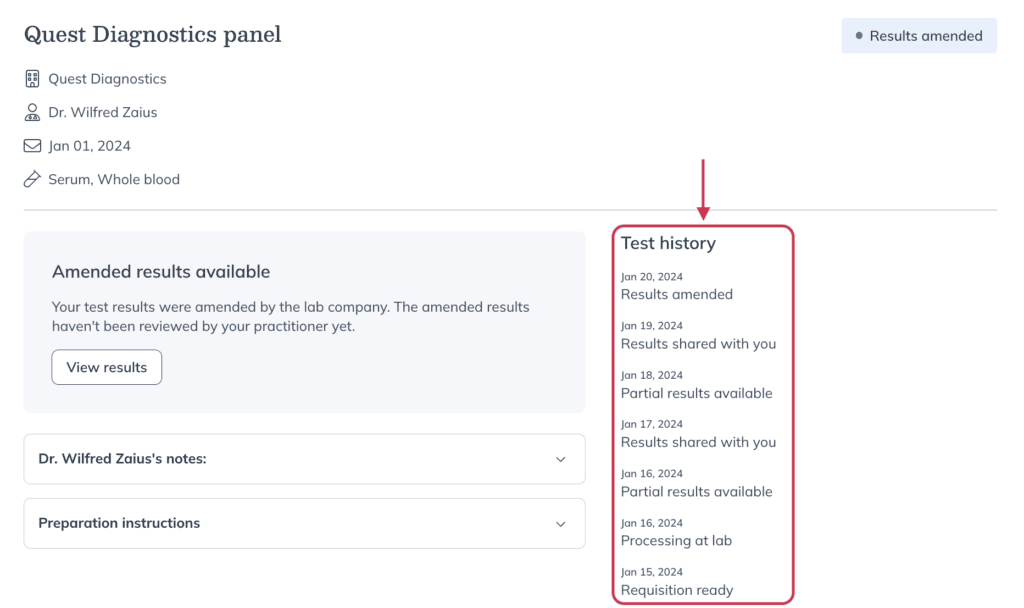Screen dimensions: 1024x608
Task: Click the Test history heading
Action: point(668,243)
